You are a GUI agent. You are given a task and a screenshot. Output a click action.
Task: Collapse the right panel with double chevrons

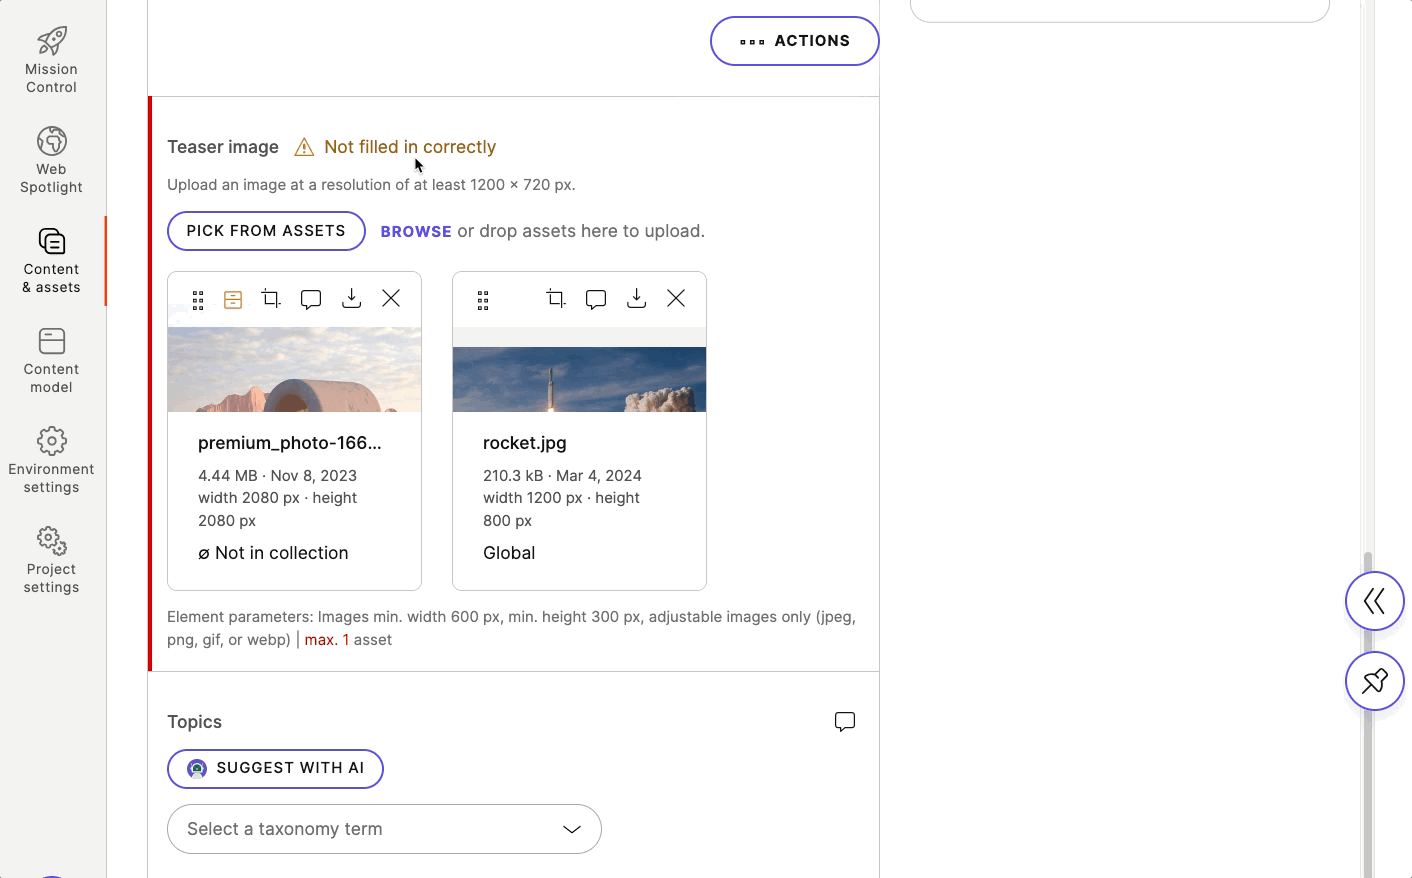click(1374, 601)
